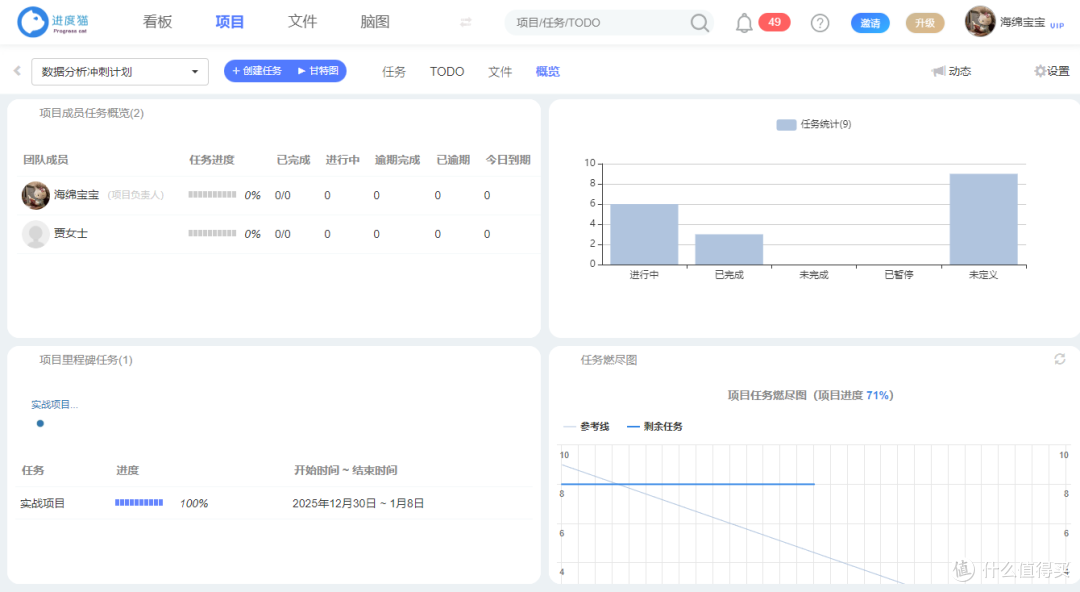Click 实战项目 100% progress bar

pos(138,503)
